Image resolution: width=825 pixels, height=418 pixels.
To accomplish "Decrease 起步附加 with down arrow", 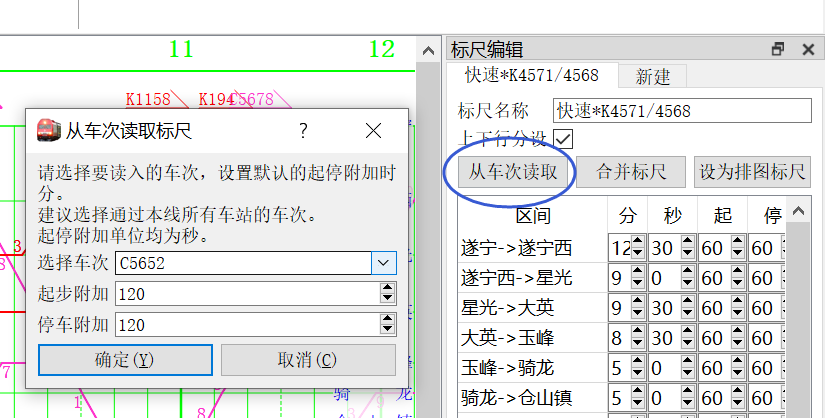I will point(388,299).
